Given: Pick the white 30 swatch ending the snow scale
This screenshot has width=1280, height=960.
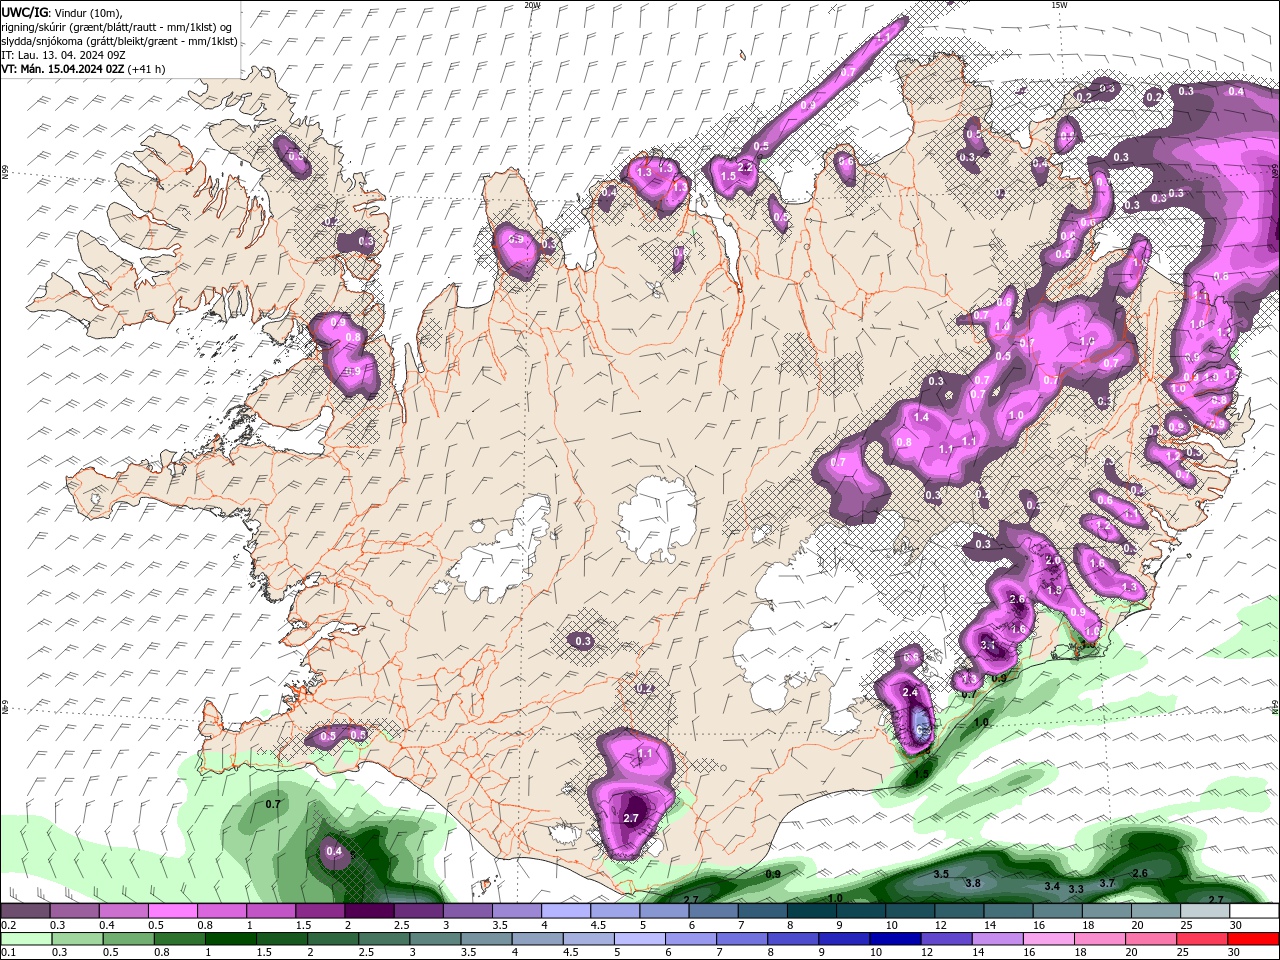Looking at the screenshot, I should (1253, 911).
